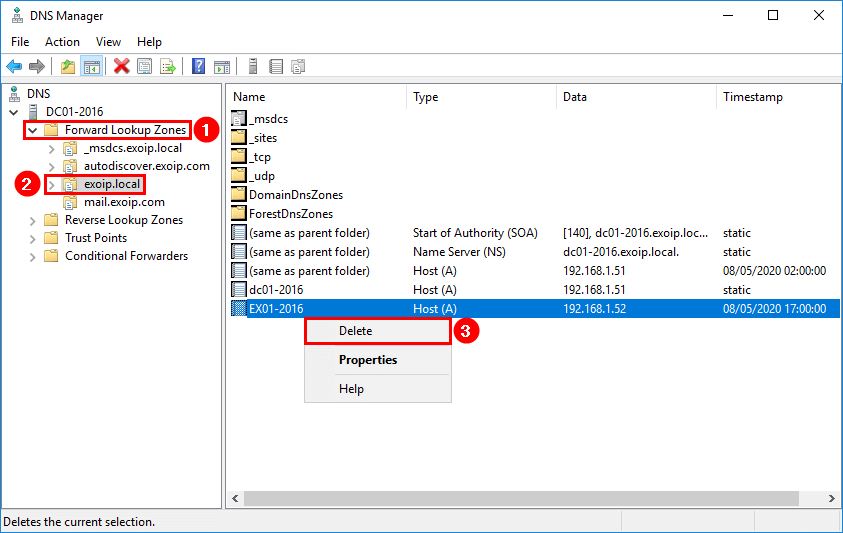Click the Export List toolbar icon
The image size is (843, 533).
(x=168, y=67)
